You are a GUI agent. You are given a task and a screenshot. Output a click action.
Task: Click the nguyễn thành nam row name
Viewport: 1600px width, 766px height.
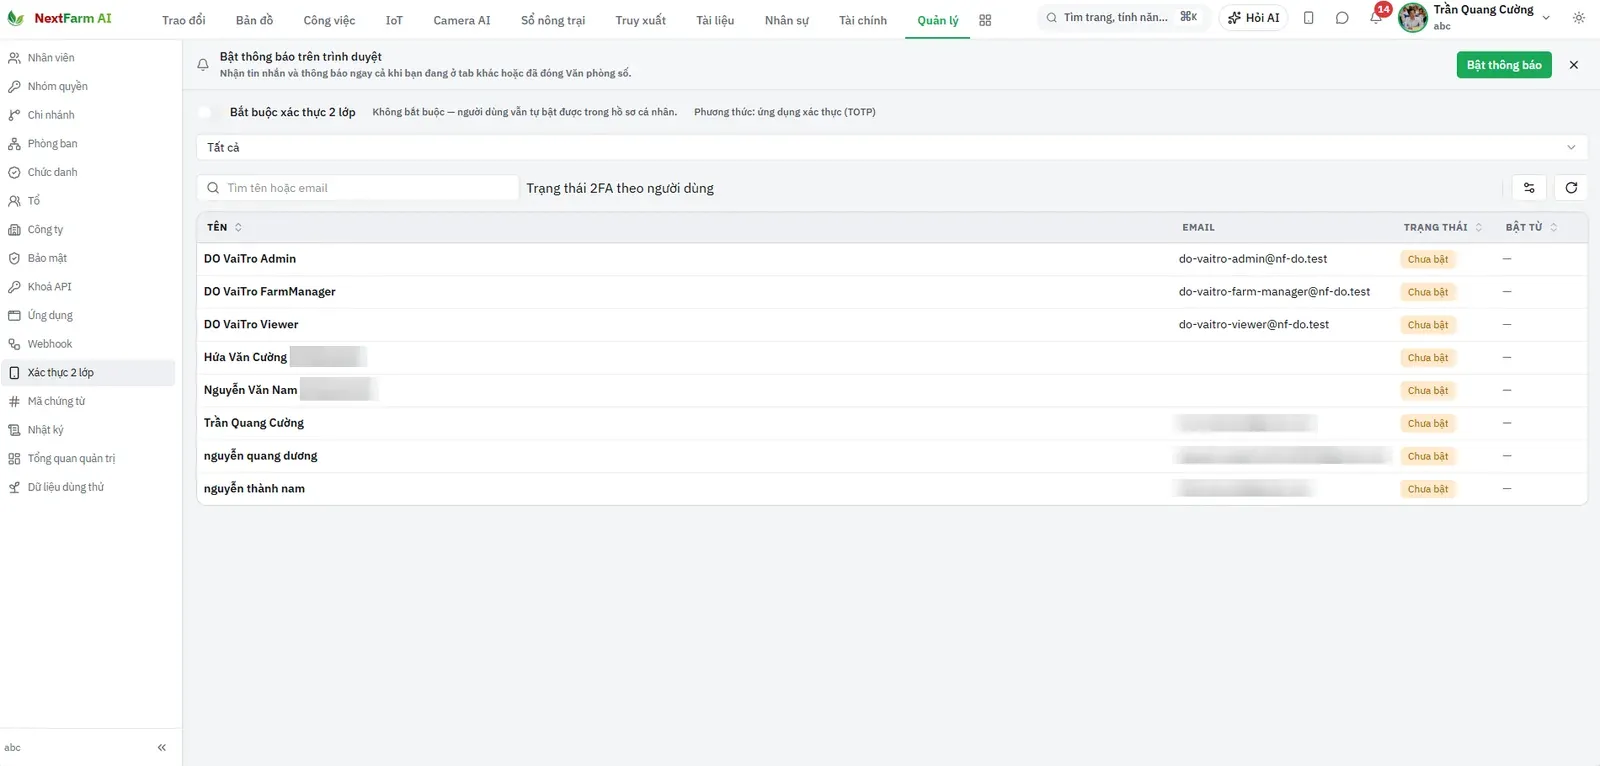coord(254,489)
